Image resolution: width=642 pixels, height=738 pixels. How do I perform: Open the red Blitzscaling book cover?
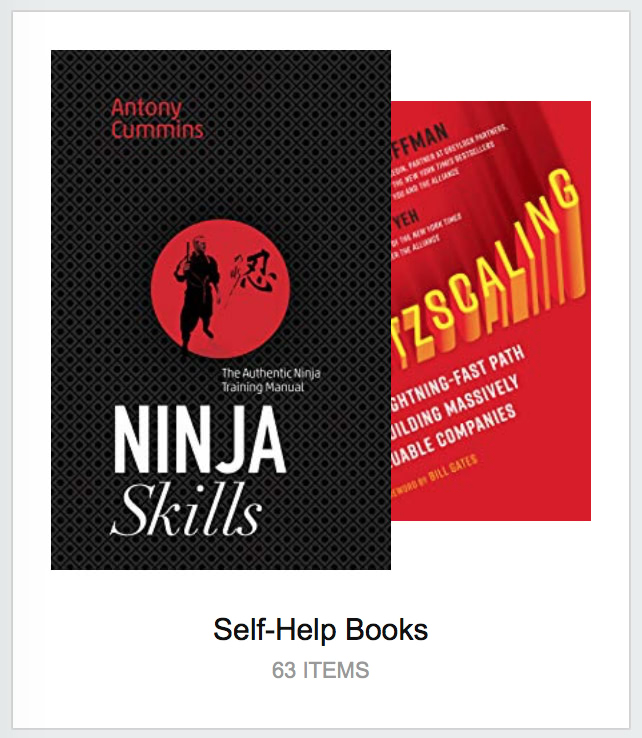pos(491,311)
